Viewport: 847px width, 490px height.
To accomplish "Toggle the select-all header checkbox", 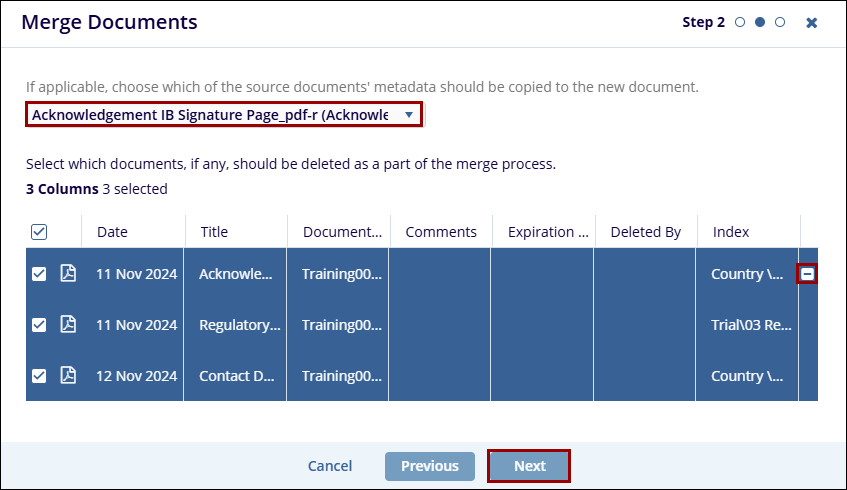I will coord(39,232).
